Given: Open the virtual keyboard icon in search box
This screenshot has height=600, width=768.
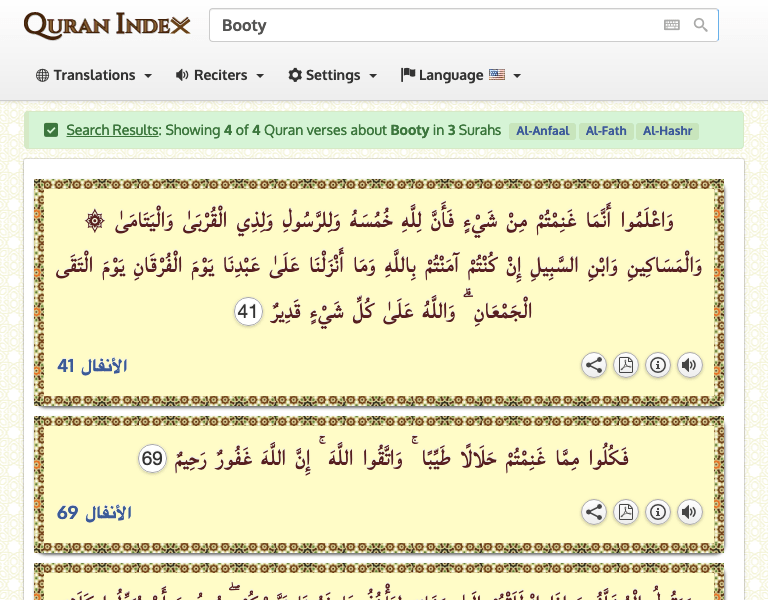Looking at the screenshot, I should (x=672, y=25).
